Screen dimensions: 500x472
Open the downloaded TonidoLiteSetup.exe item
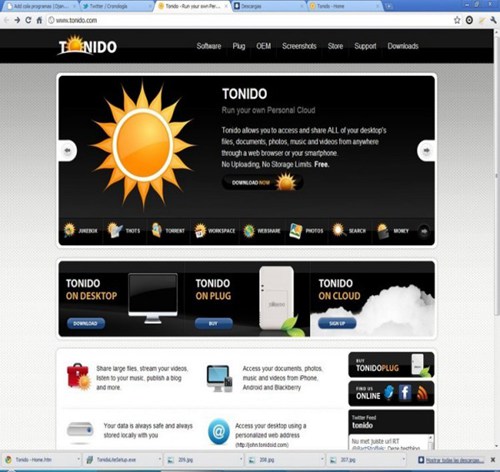(x=122, y=460)
